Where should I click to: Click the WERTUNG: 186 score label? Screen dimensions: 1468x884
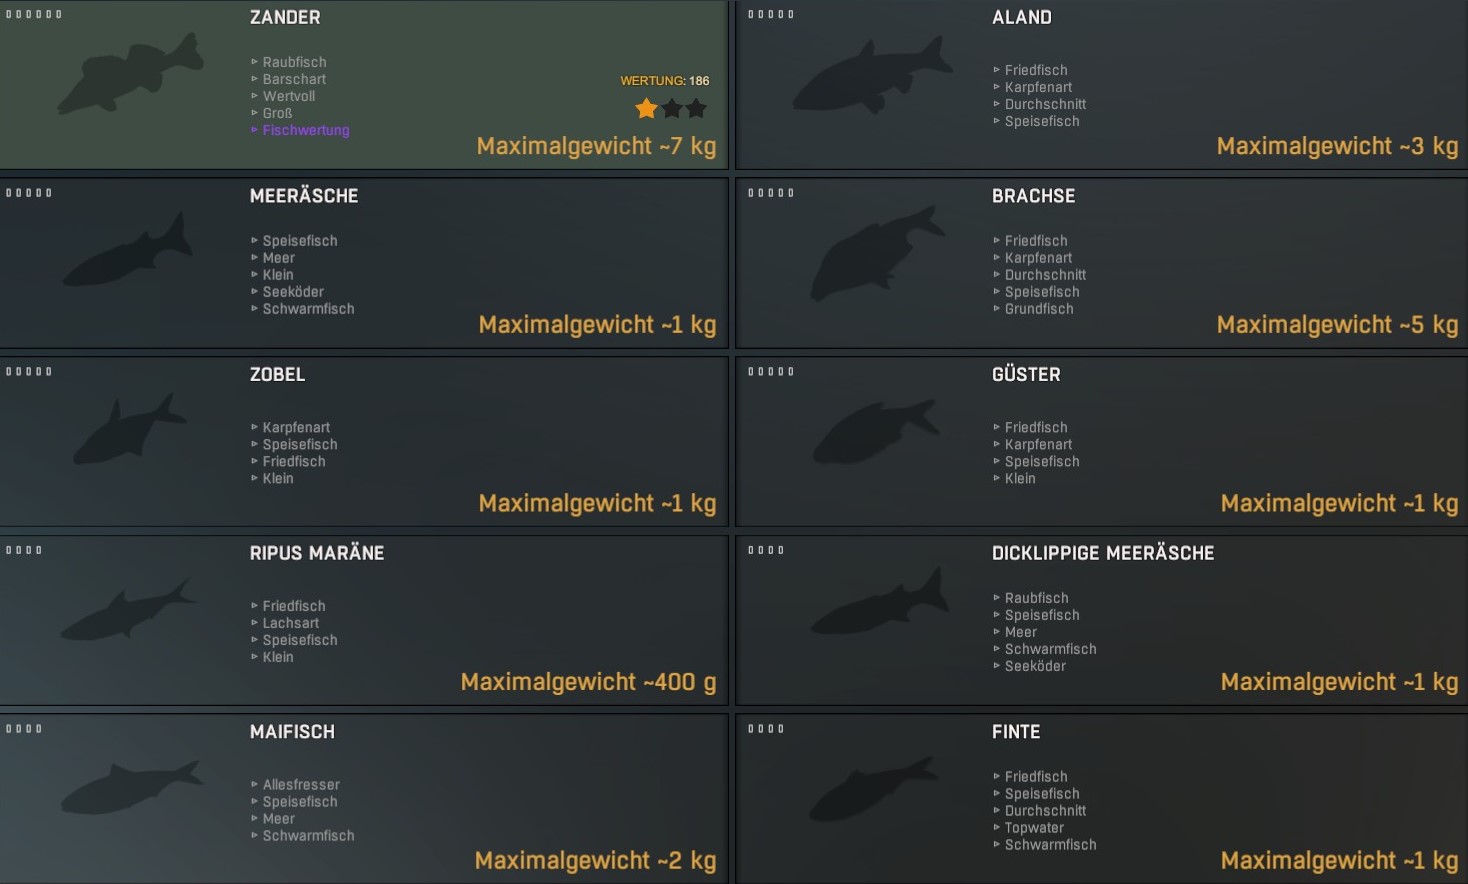[x=664, y=81]
